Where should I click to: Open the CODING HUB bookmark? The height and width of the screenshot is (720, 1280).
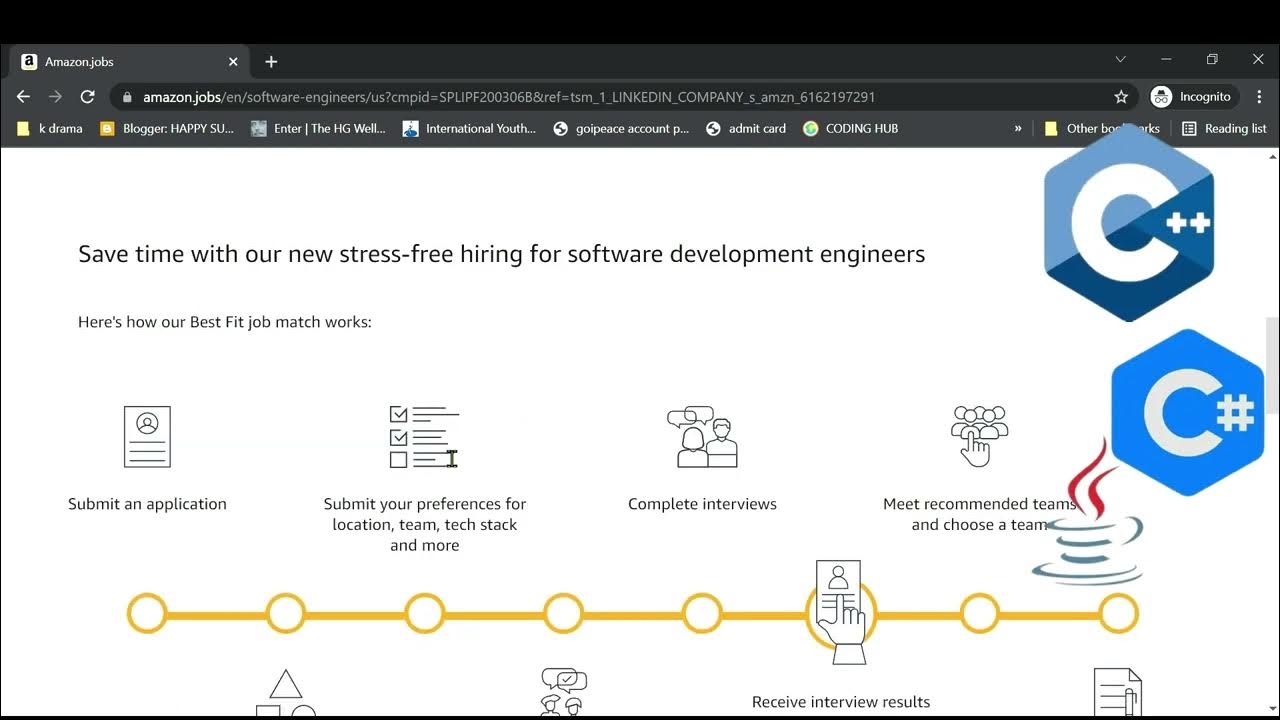click(x=851, y=128)
